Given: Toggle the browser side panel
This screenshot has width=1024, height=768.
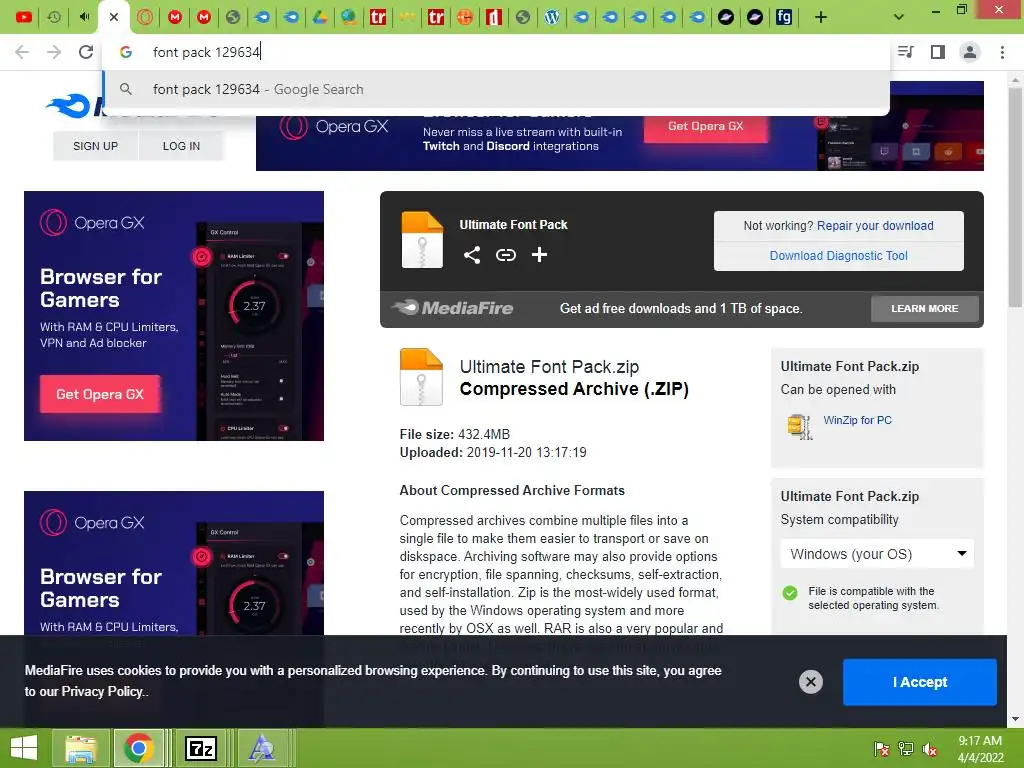Looking at the screenshot, I should point(938,52).
